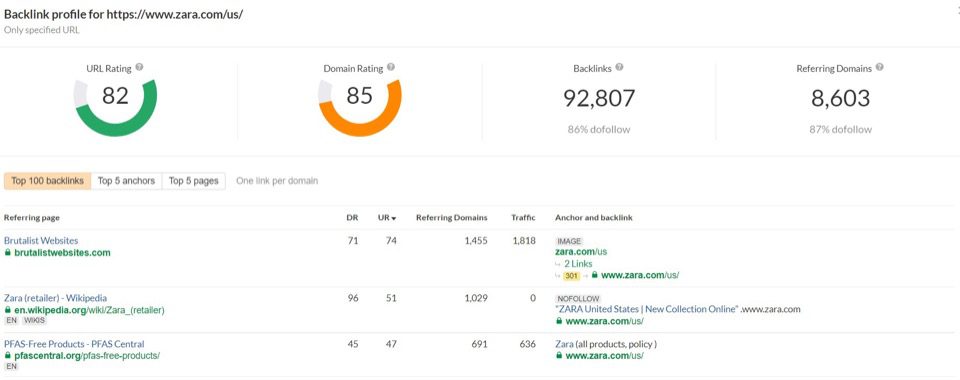The height and width of the screenshot is (380, 960).
Task: Select the Top 100 backlinks tab
Action: coord(47,181)
